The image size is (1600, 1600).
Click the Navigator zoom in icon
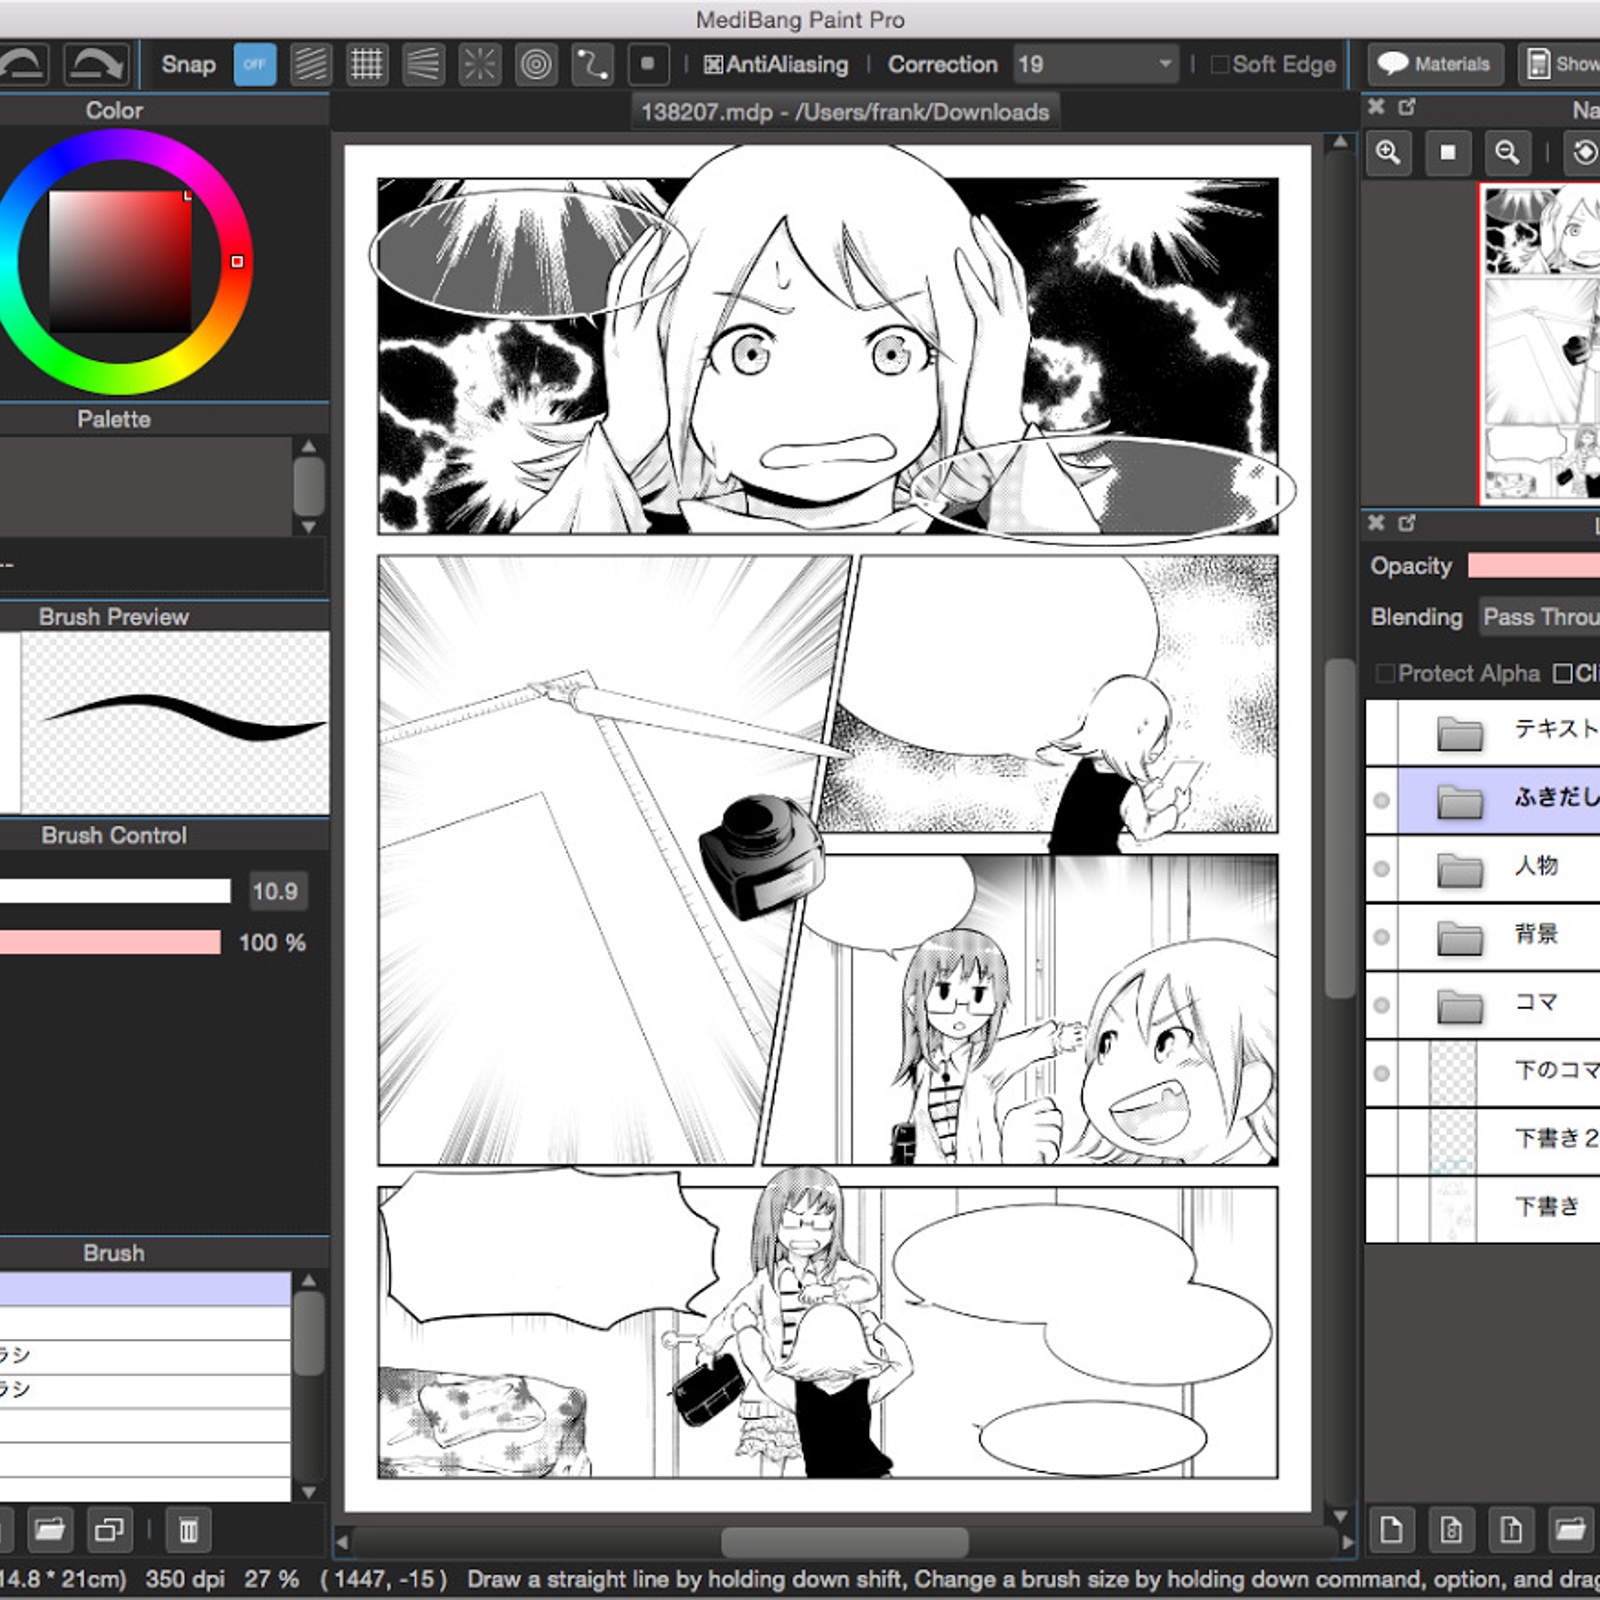(x=1388, y=152)
